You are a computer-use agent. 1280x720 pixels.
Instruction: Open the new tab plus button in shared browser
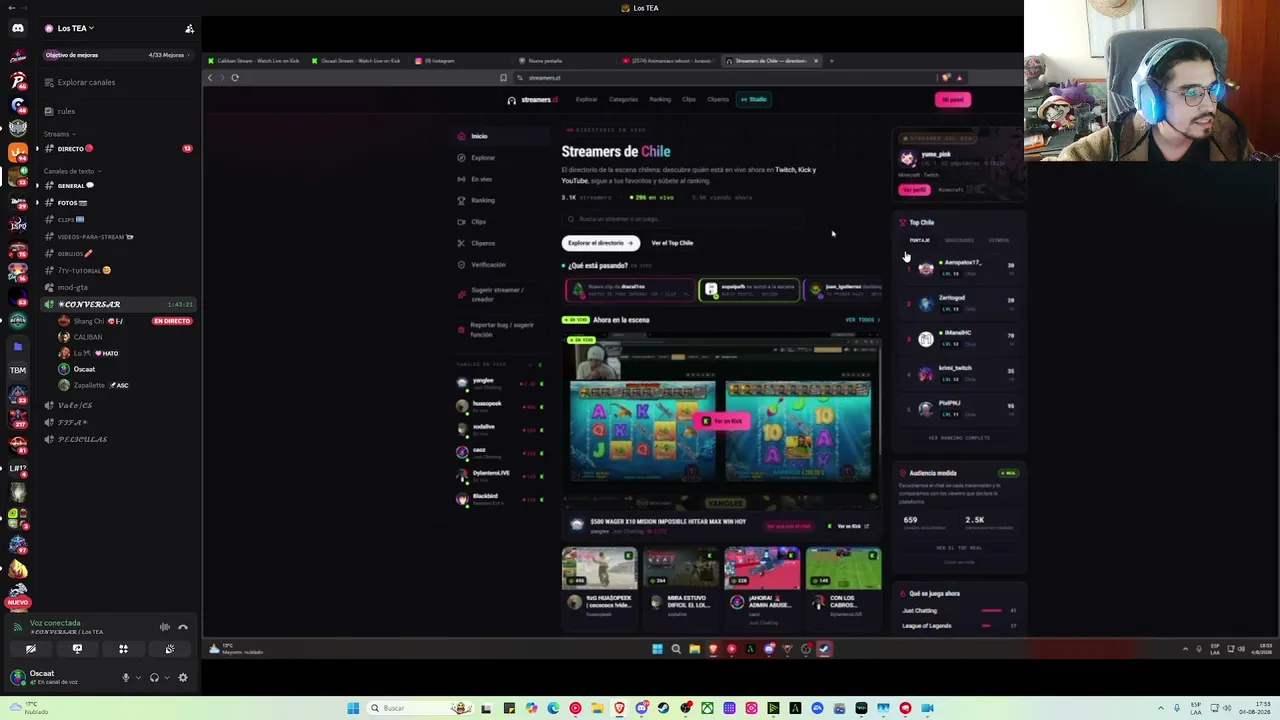tap(831, 61)
